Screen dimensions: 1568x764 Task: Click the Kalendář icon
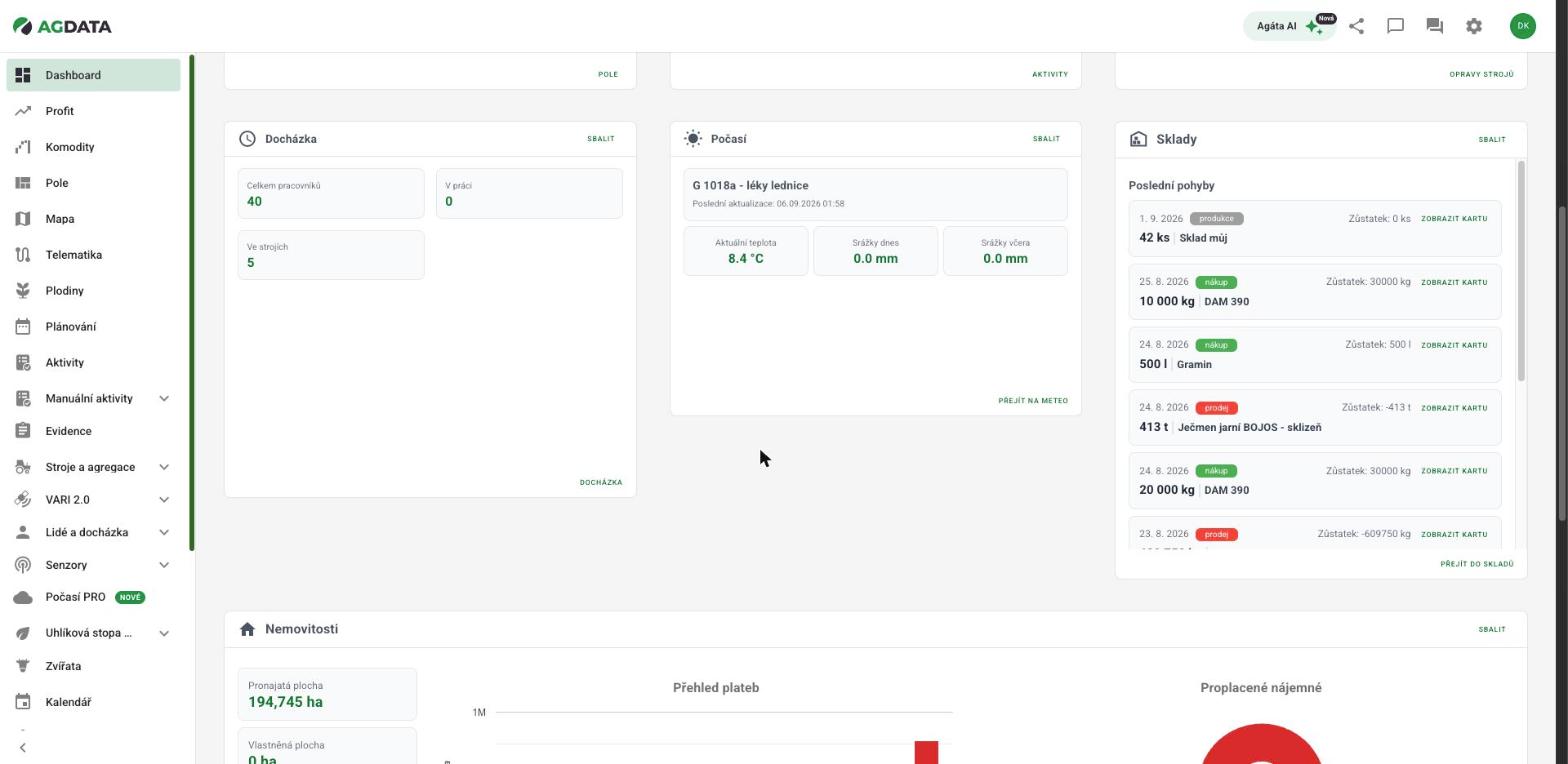coord(23,702)
